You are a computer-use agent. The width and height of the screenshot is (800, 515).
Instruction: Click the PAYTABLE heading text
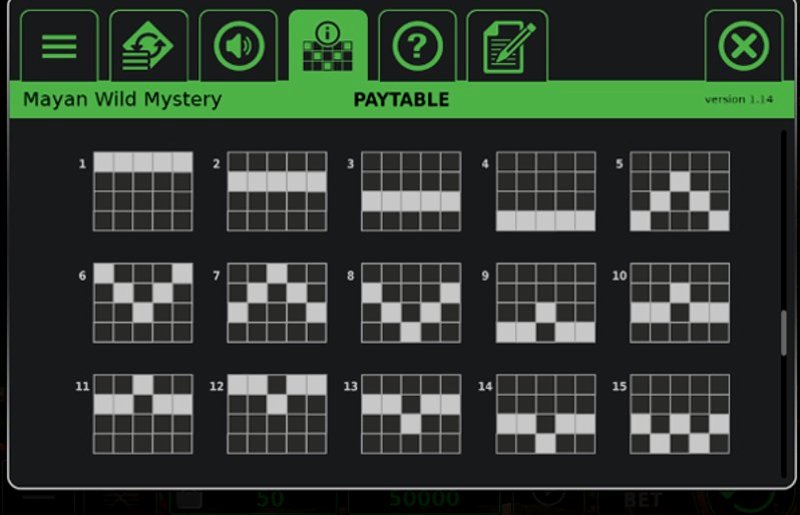pyautogui.click(x=401, y=100)
